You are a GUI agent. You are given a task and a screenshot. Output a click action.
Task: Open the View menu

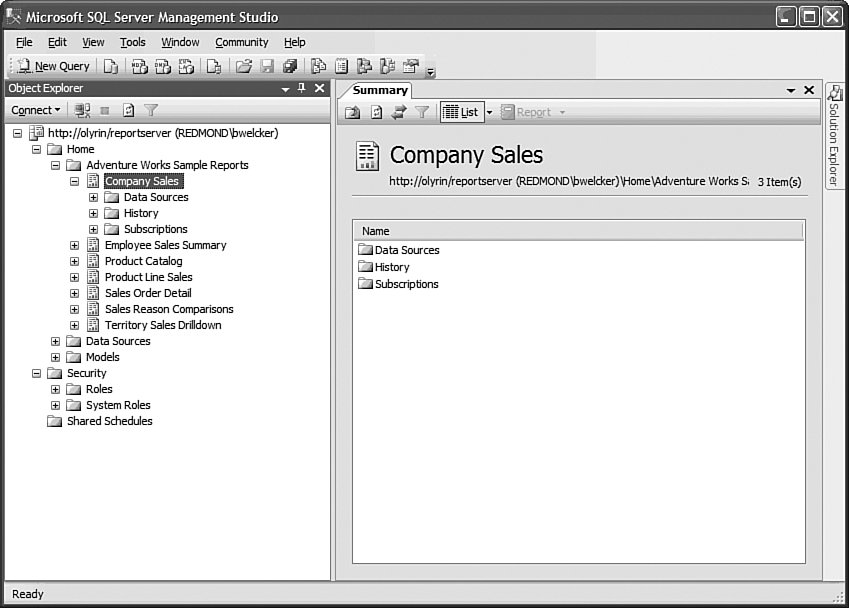pos(93,42)
